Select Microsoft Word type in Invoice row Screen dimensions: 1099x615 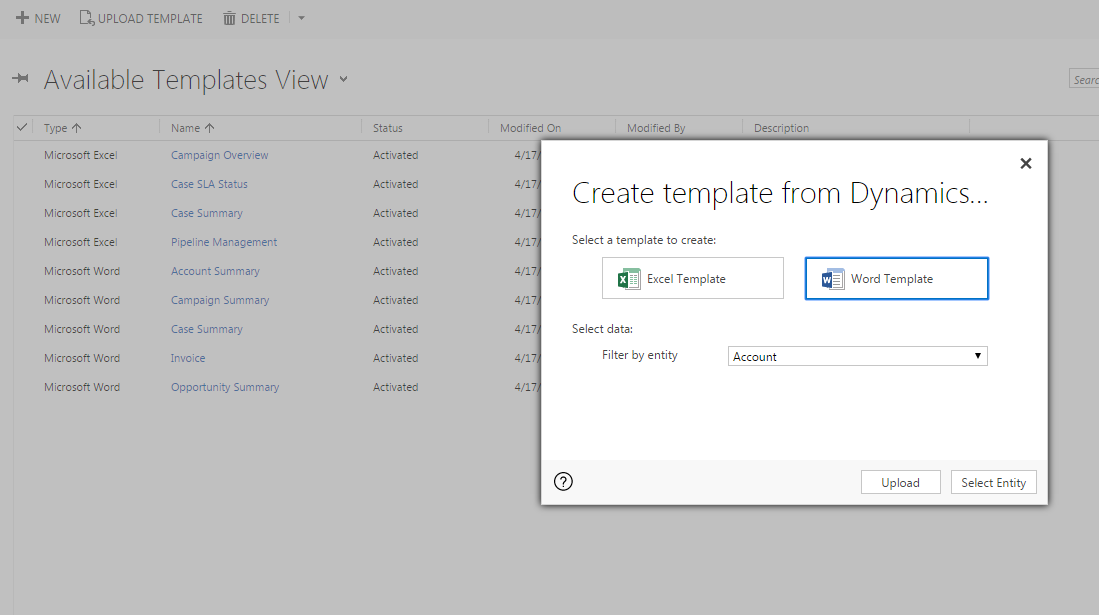point(82,358)
